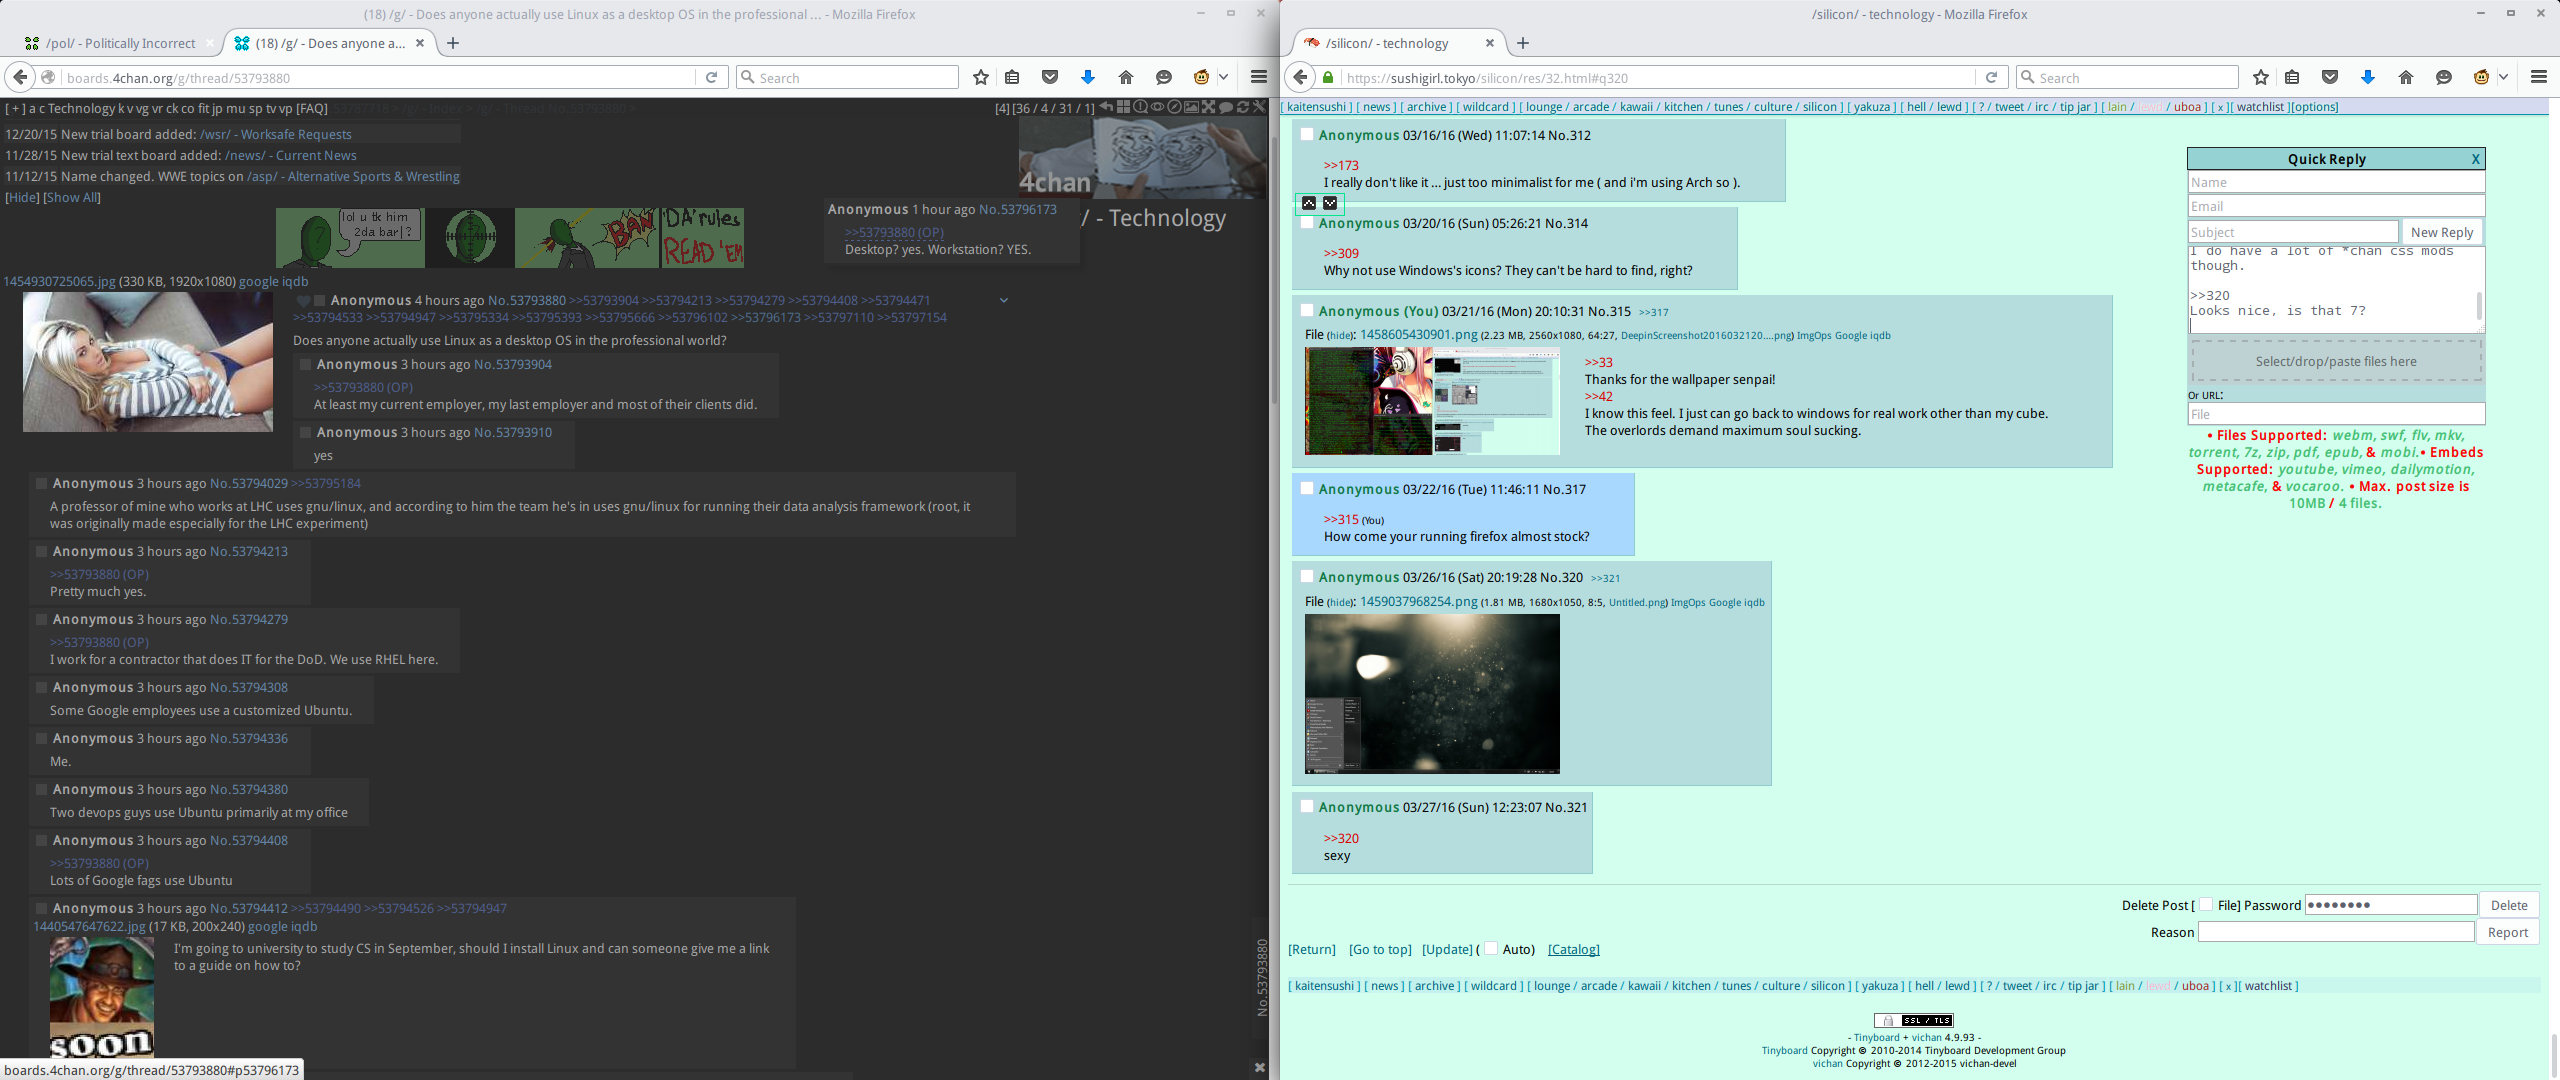
Task: Click the catalog grid icon in 4chan header
Action: click(x=1123, y=107)
